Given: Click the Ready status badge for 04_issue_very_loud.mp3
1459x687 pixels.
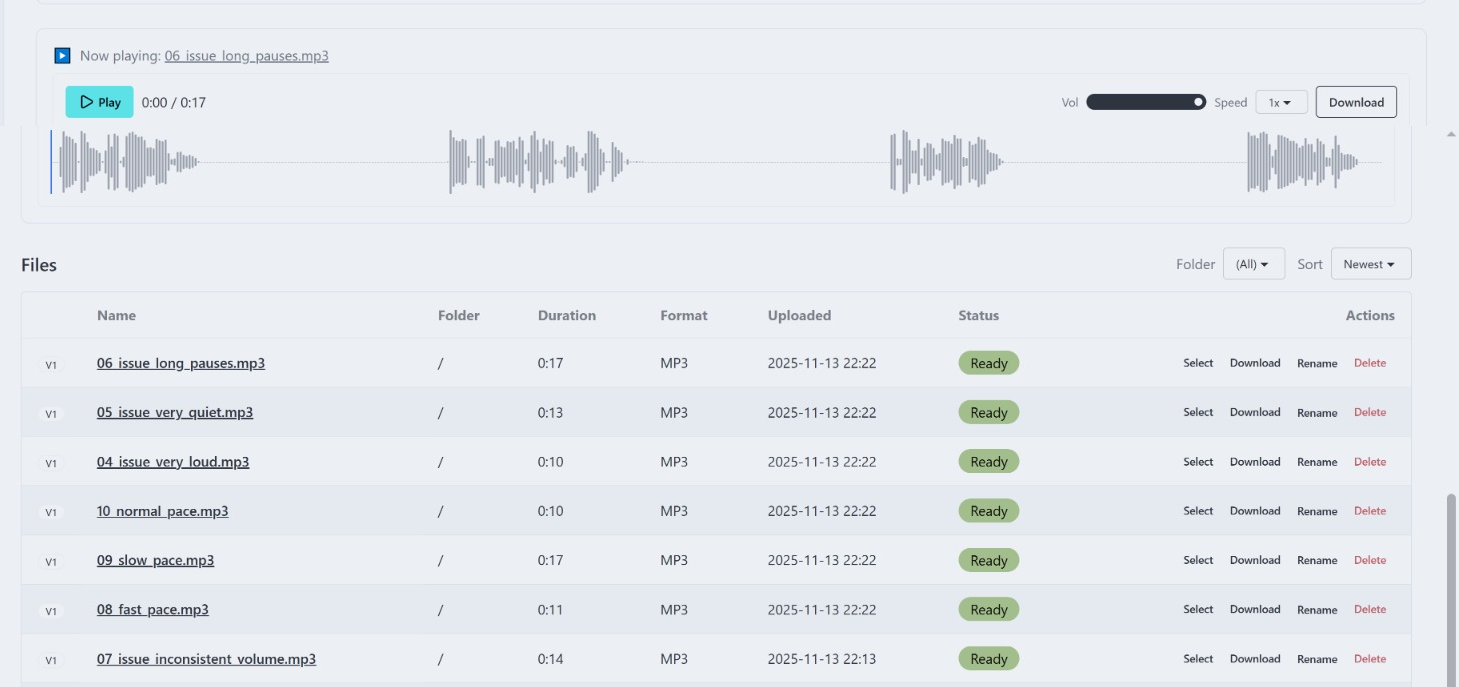Looking at the screenshot, I should [x=988, y=461].
